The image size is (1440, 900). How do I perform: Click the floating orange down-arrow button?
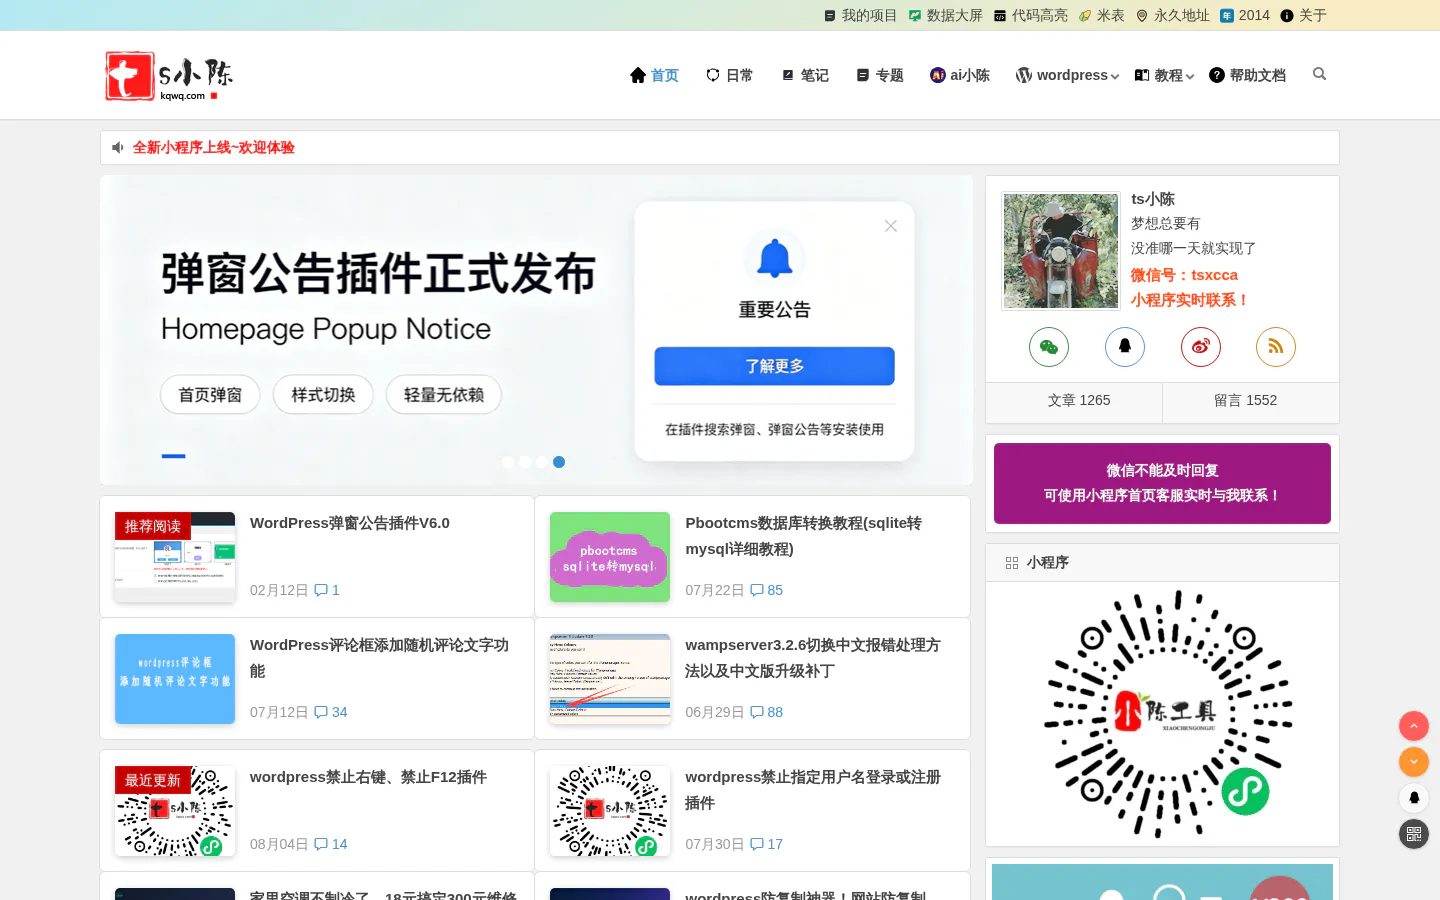click(x=1414, y=762)
